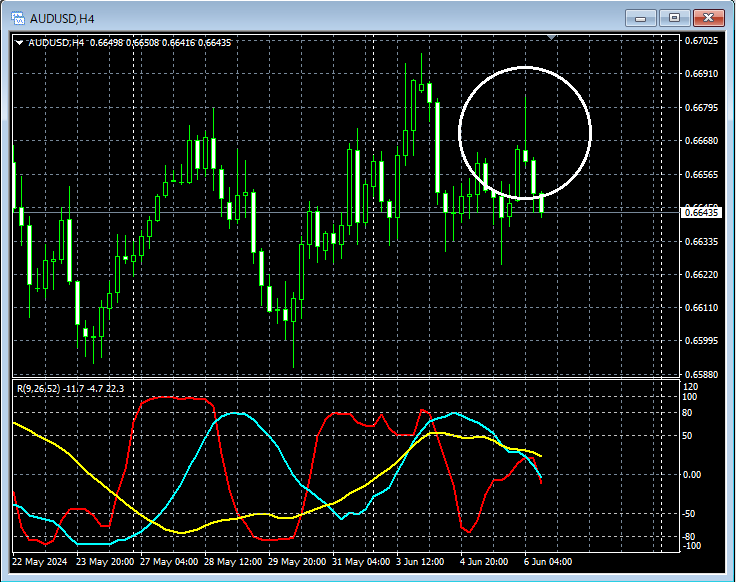
Task: Click the chart shift triangle marker
Action: point(552,37)
